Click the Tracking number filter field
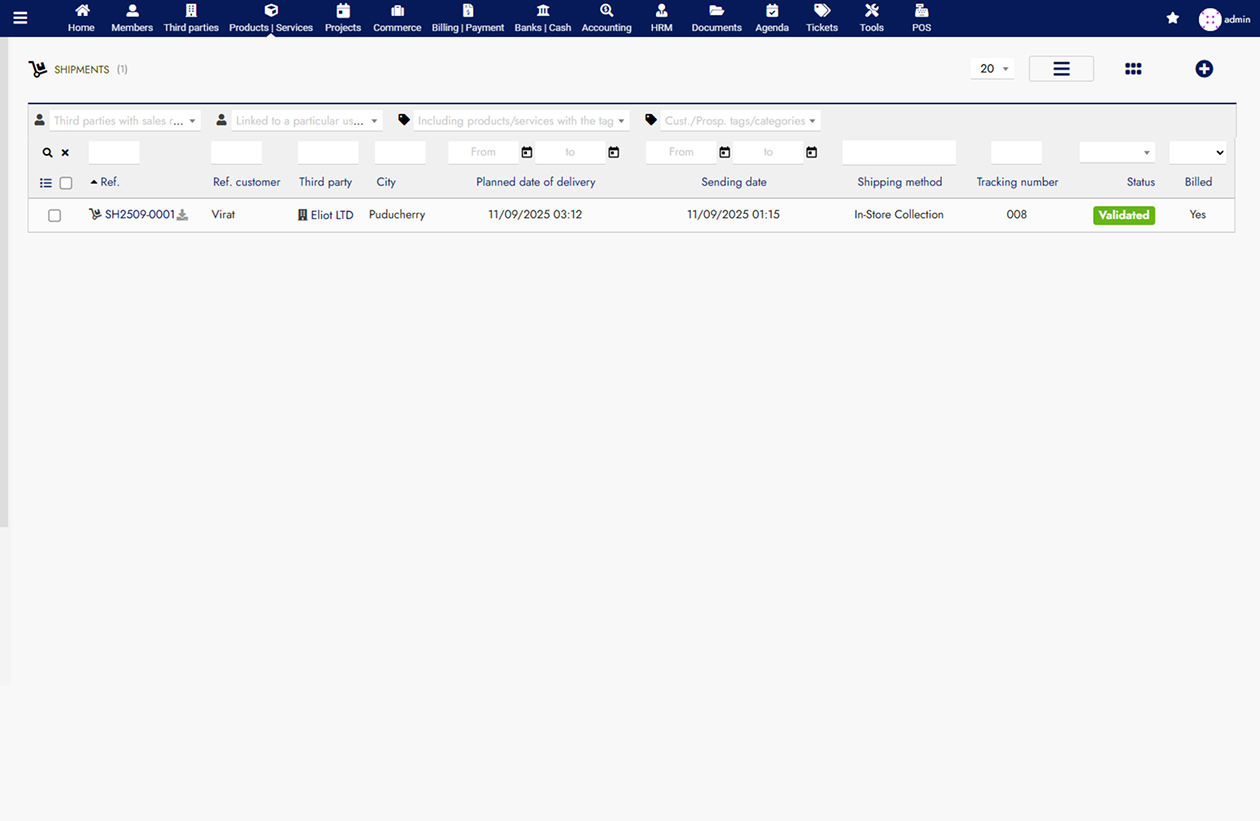This screenshot has height=821, width=1260. (x=1016, y=152)
